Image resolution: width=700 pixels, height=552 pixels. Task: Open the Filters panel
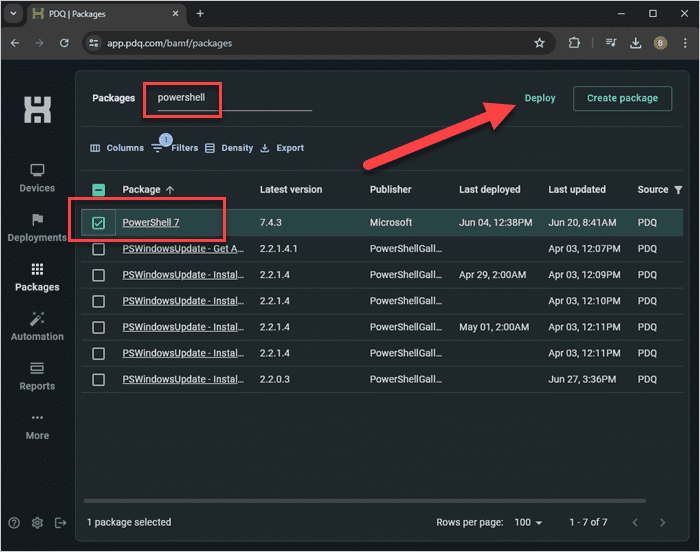click(x=175, y=147)
